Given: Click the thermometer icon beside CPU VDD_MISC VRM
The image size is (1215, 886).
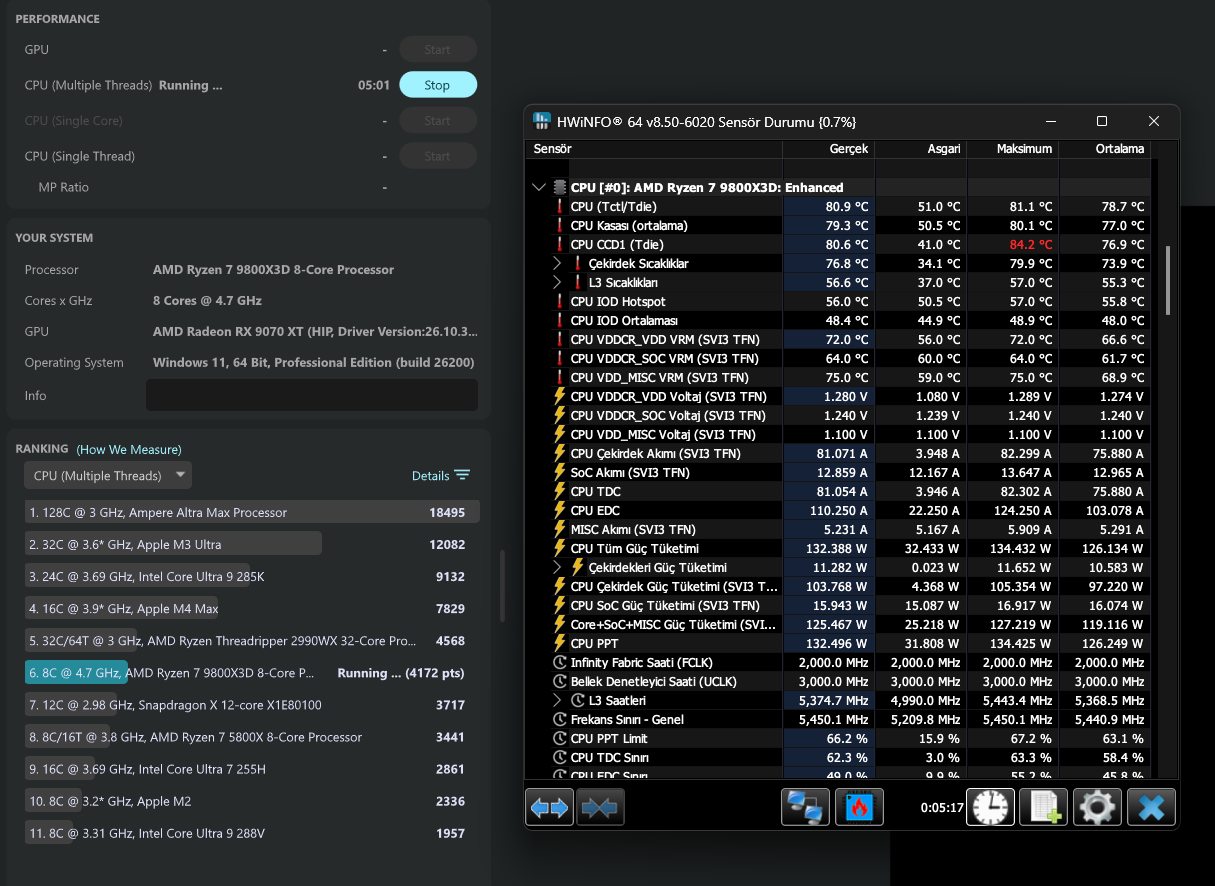Looking at the screenshot, I should pyautogui.click(x=560, y=378).
